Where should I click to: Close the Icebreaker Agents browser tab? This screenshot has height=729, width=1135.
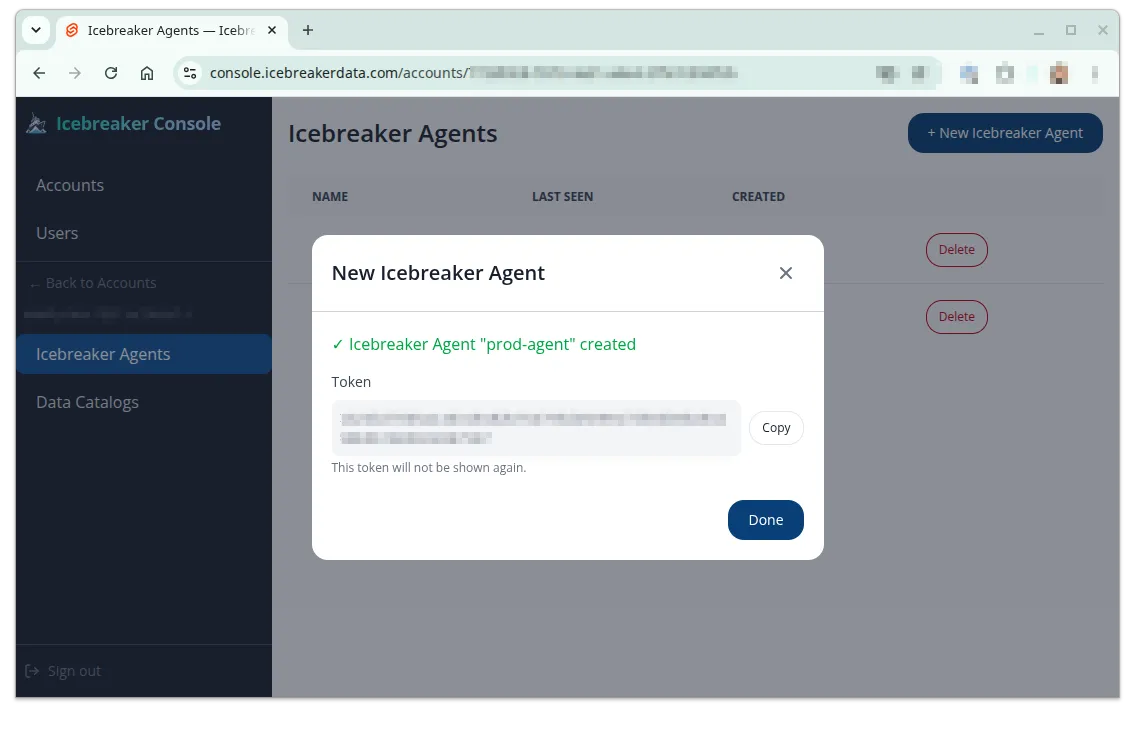271,30
